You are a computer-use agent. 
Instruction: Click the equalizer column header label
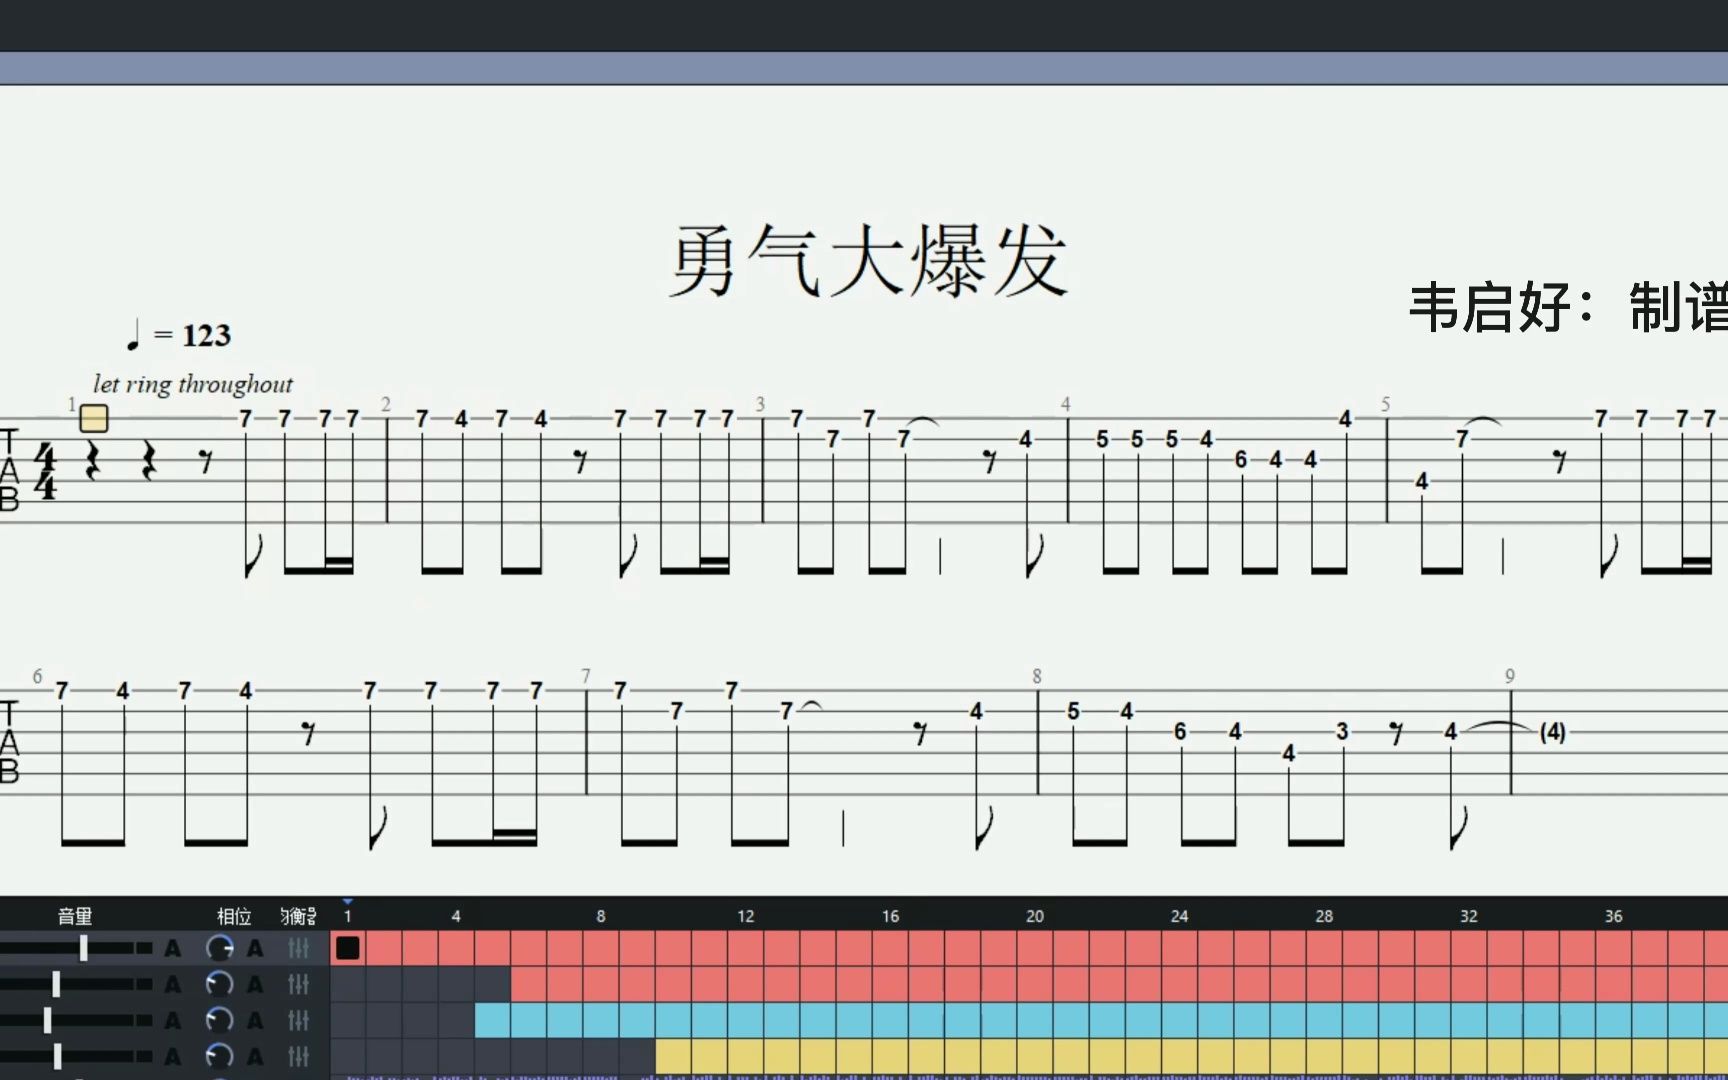coord(298,916)
